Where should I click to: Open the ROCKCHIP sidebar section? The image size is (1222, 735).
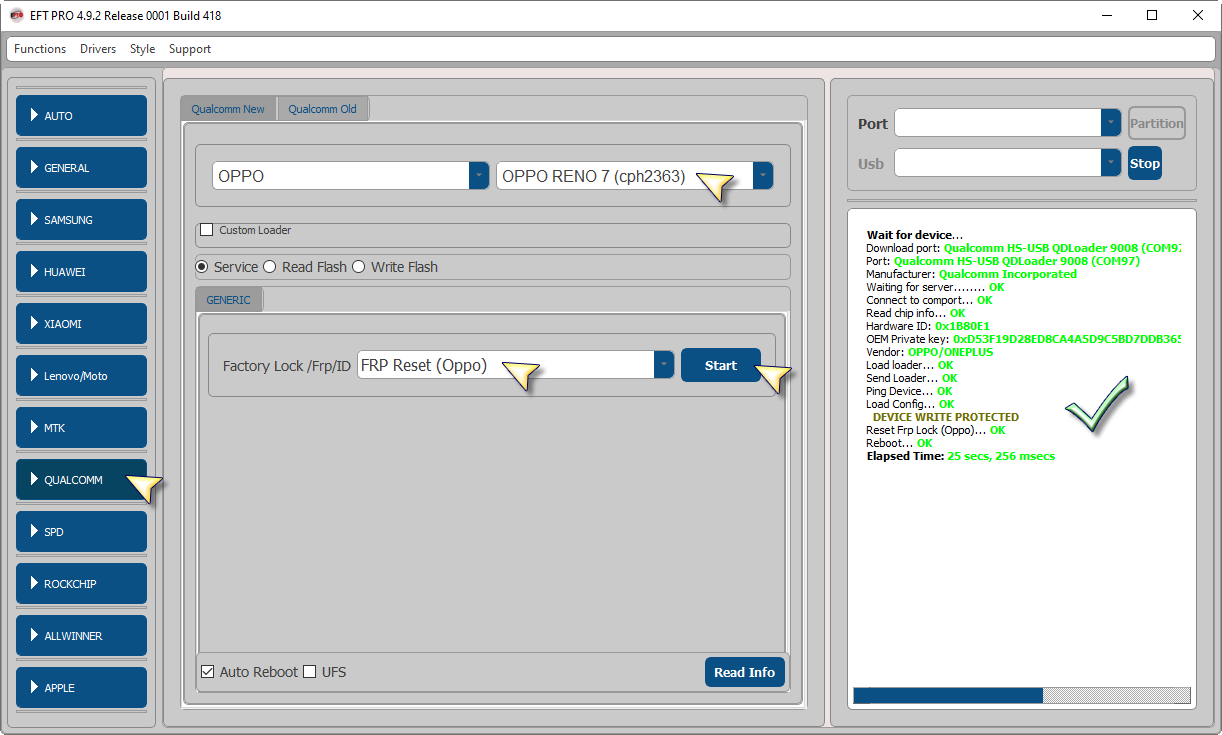[81, 584]
